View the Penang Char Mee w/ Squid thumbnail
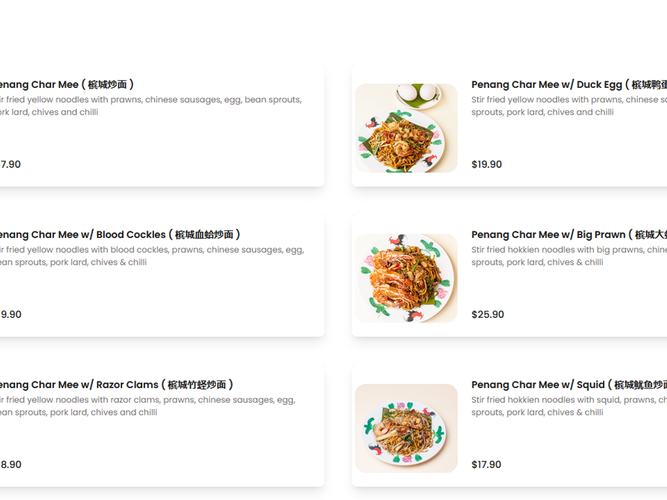Viewport: 667px width, 500px height. (406, 428)
